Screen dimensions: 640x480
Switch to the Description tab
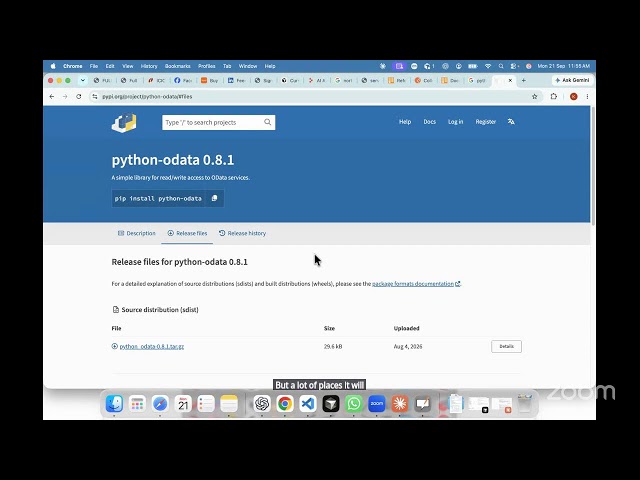point(137,233)
